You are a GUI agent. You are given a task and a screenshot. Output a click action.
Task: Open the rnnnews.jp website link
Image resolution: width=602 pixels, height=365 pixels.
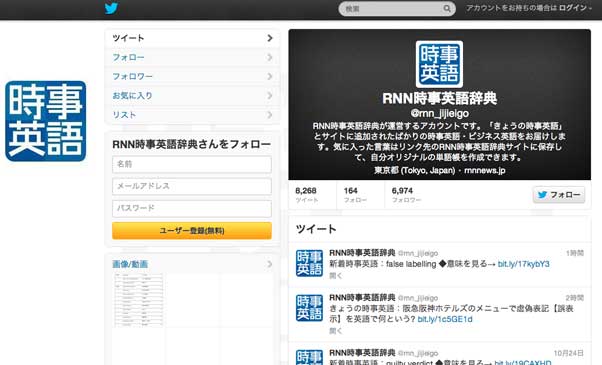coord(485,170)
